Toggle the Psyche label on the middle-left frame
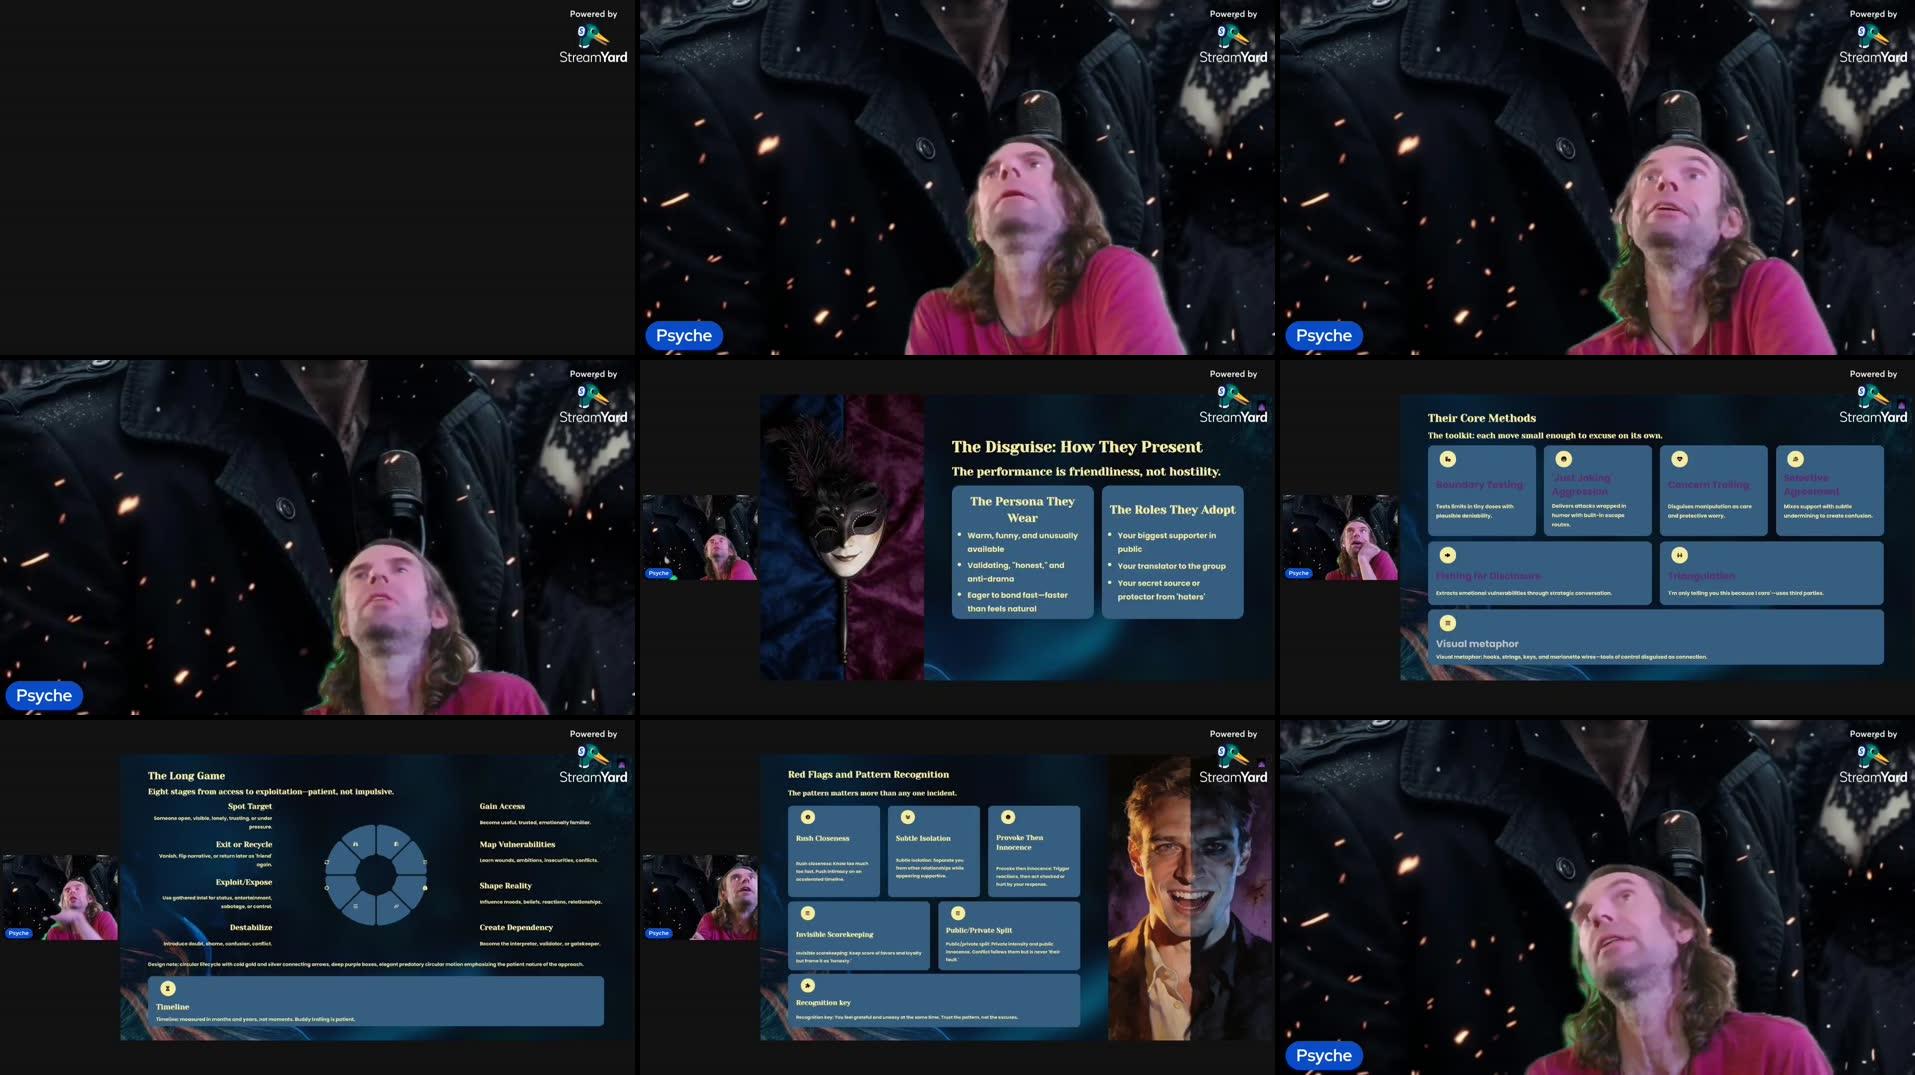 pyautogui.click(x=43, y=695)
